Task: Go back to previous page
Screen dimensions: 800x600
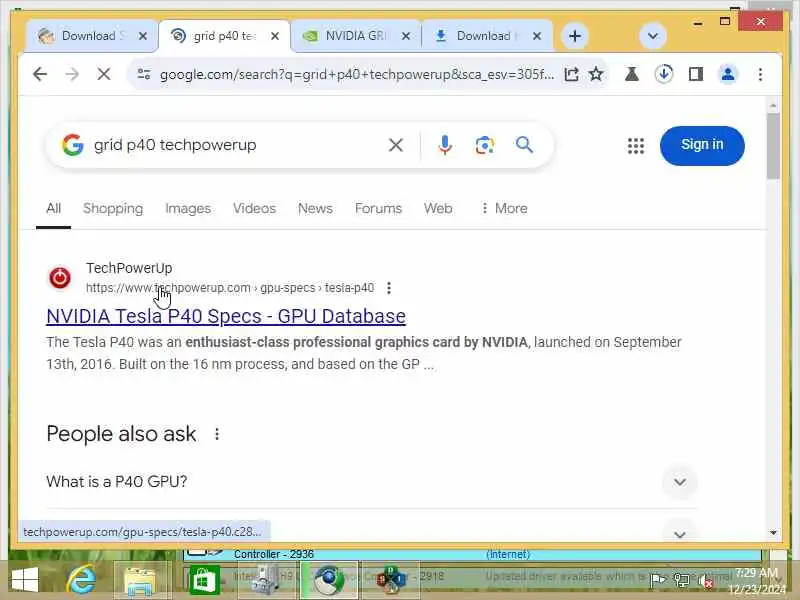Action: click(x=40, y=74)
